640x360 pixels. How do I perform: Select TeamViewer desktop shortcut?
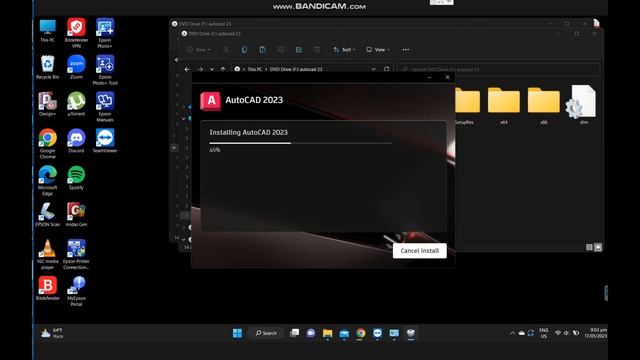coord(105,141)
